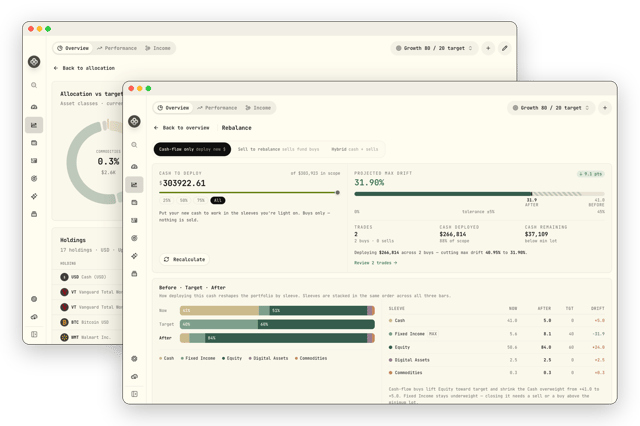Select the Hybrid cash + sells mode

point(355,149)
